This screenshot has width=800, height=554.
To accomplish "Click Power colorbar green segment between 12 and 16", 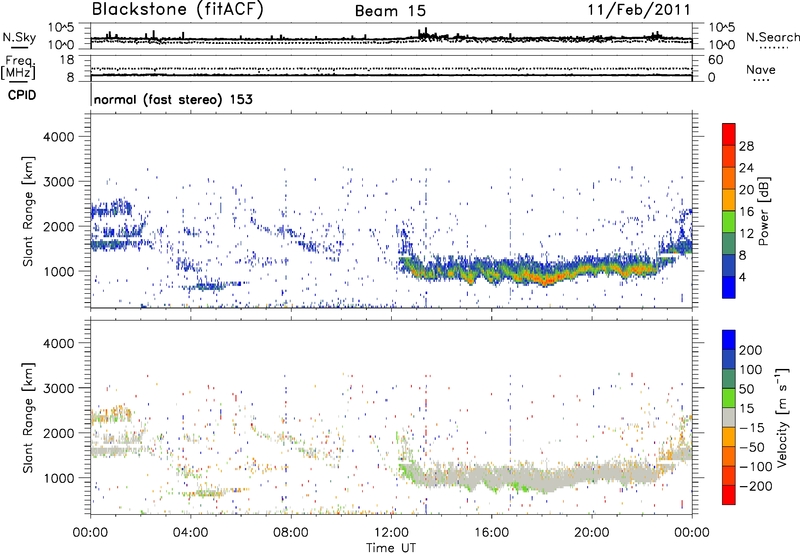I will point(729,222).
